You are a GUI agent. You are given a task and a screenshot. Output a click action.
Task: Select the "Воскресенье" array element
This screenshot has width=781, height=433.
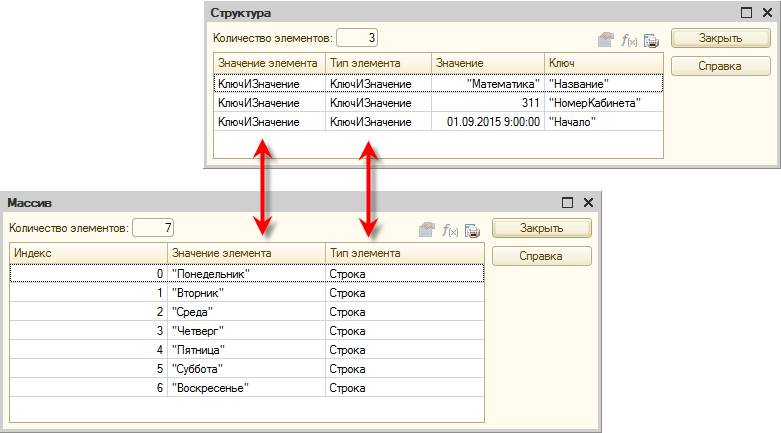pos(246,387)
